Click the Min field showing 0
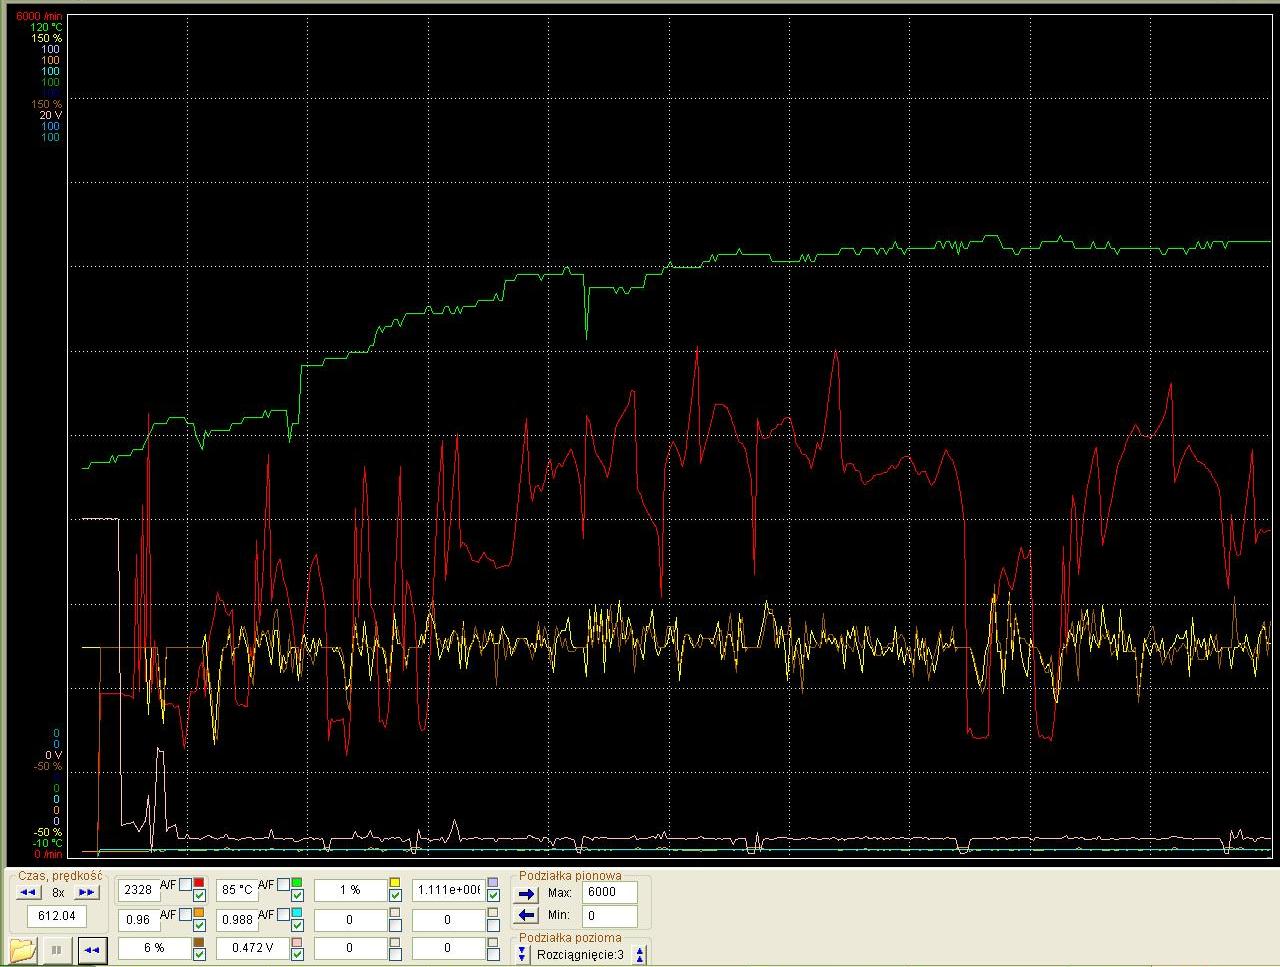The width and height of the screenshot is (1280, 967). 609,914
